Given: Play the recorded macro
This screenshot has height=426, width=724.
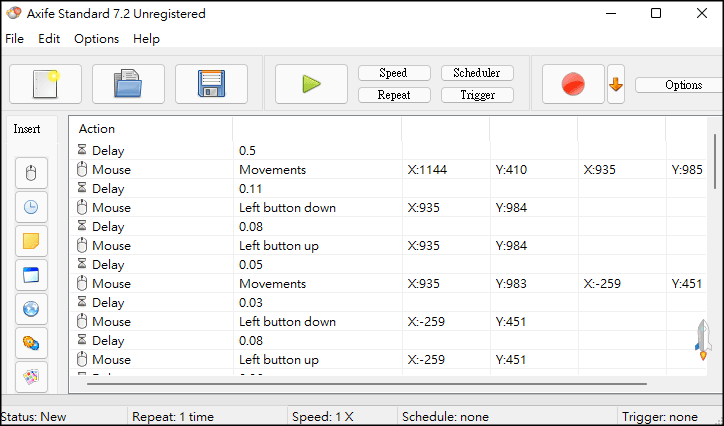Looking at the screenshot, I should (x=311, y=84).
